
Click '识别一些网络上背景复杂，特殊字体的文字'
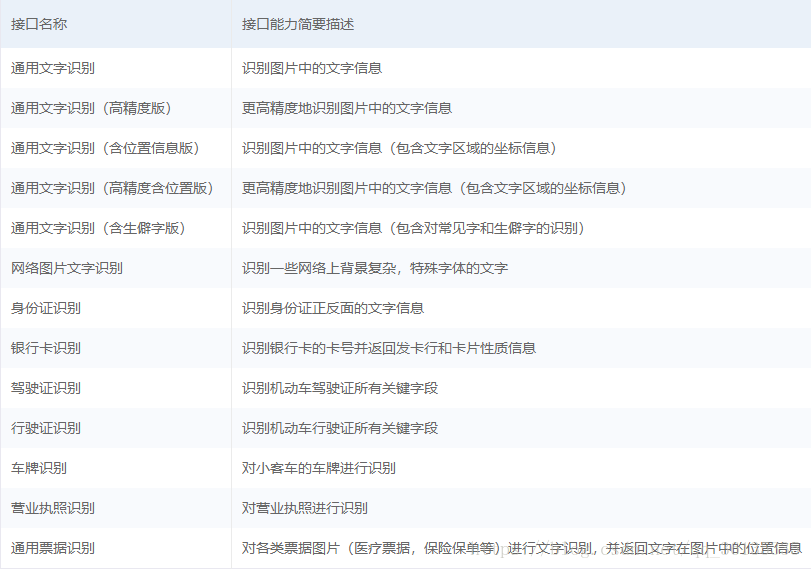coord(375,268)
